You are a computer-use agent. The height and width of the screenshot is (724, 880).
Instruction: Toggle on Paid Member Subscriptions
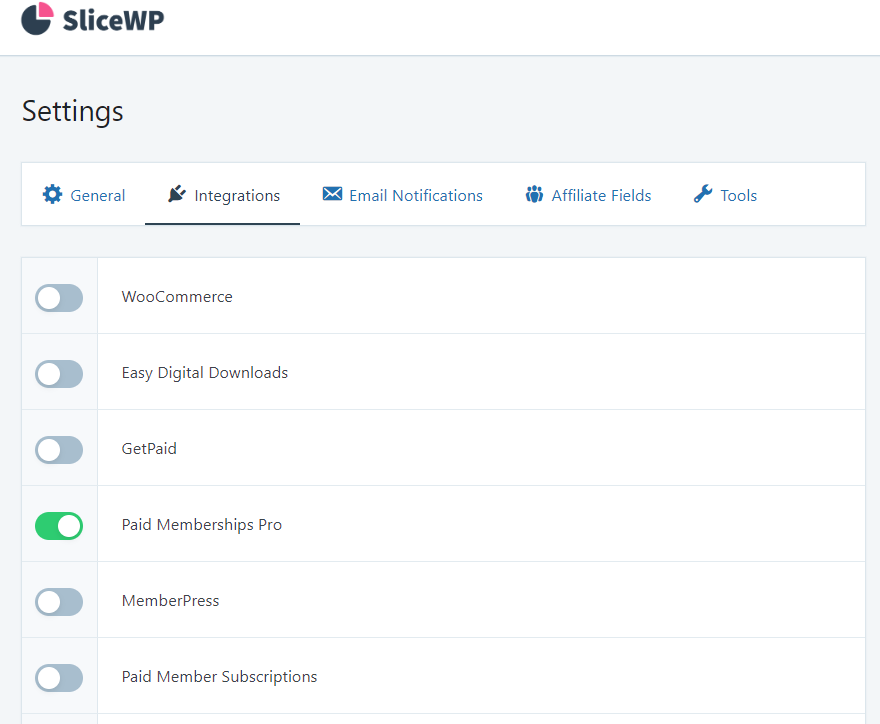[x=59, y=677]
